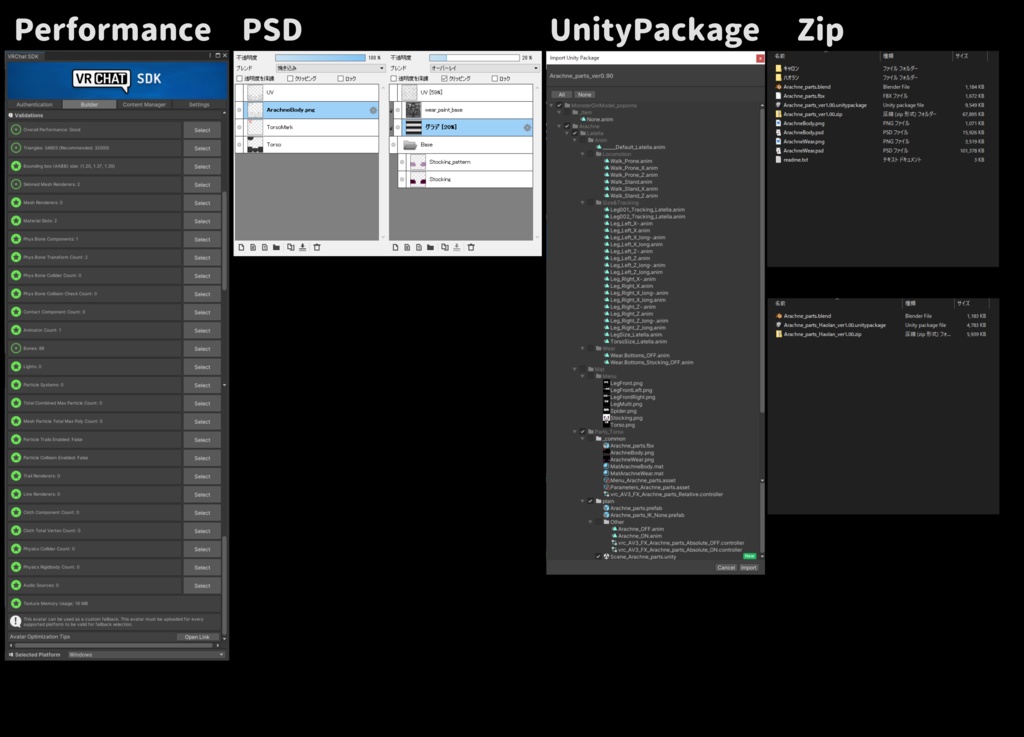Collapse the Arachne folder tree node

(x=559, y=126)
